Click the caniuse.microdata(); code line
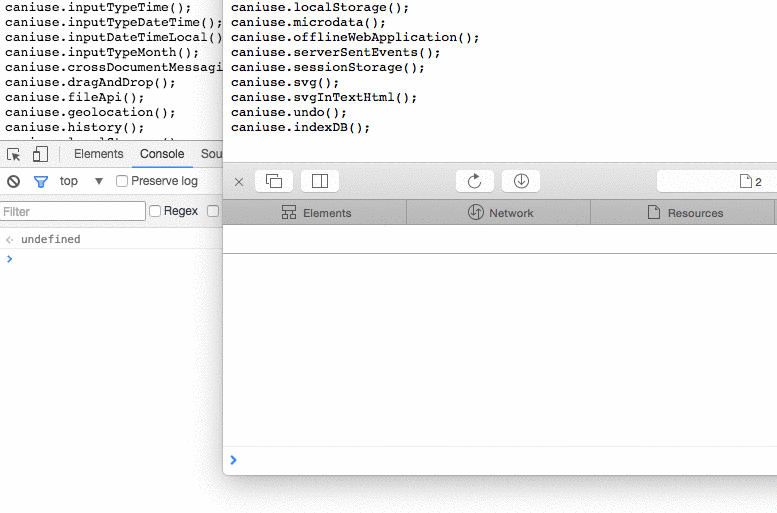Screen dimensions: 777x513 308,22
